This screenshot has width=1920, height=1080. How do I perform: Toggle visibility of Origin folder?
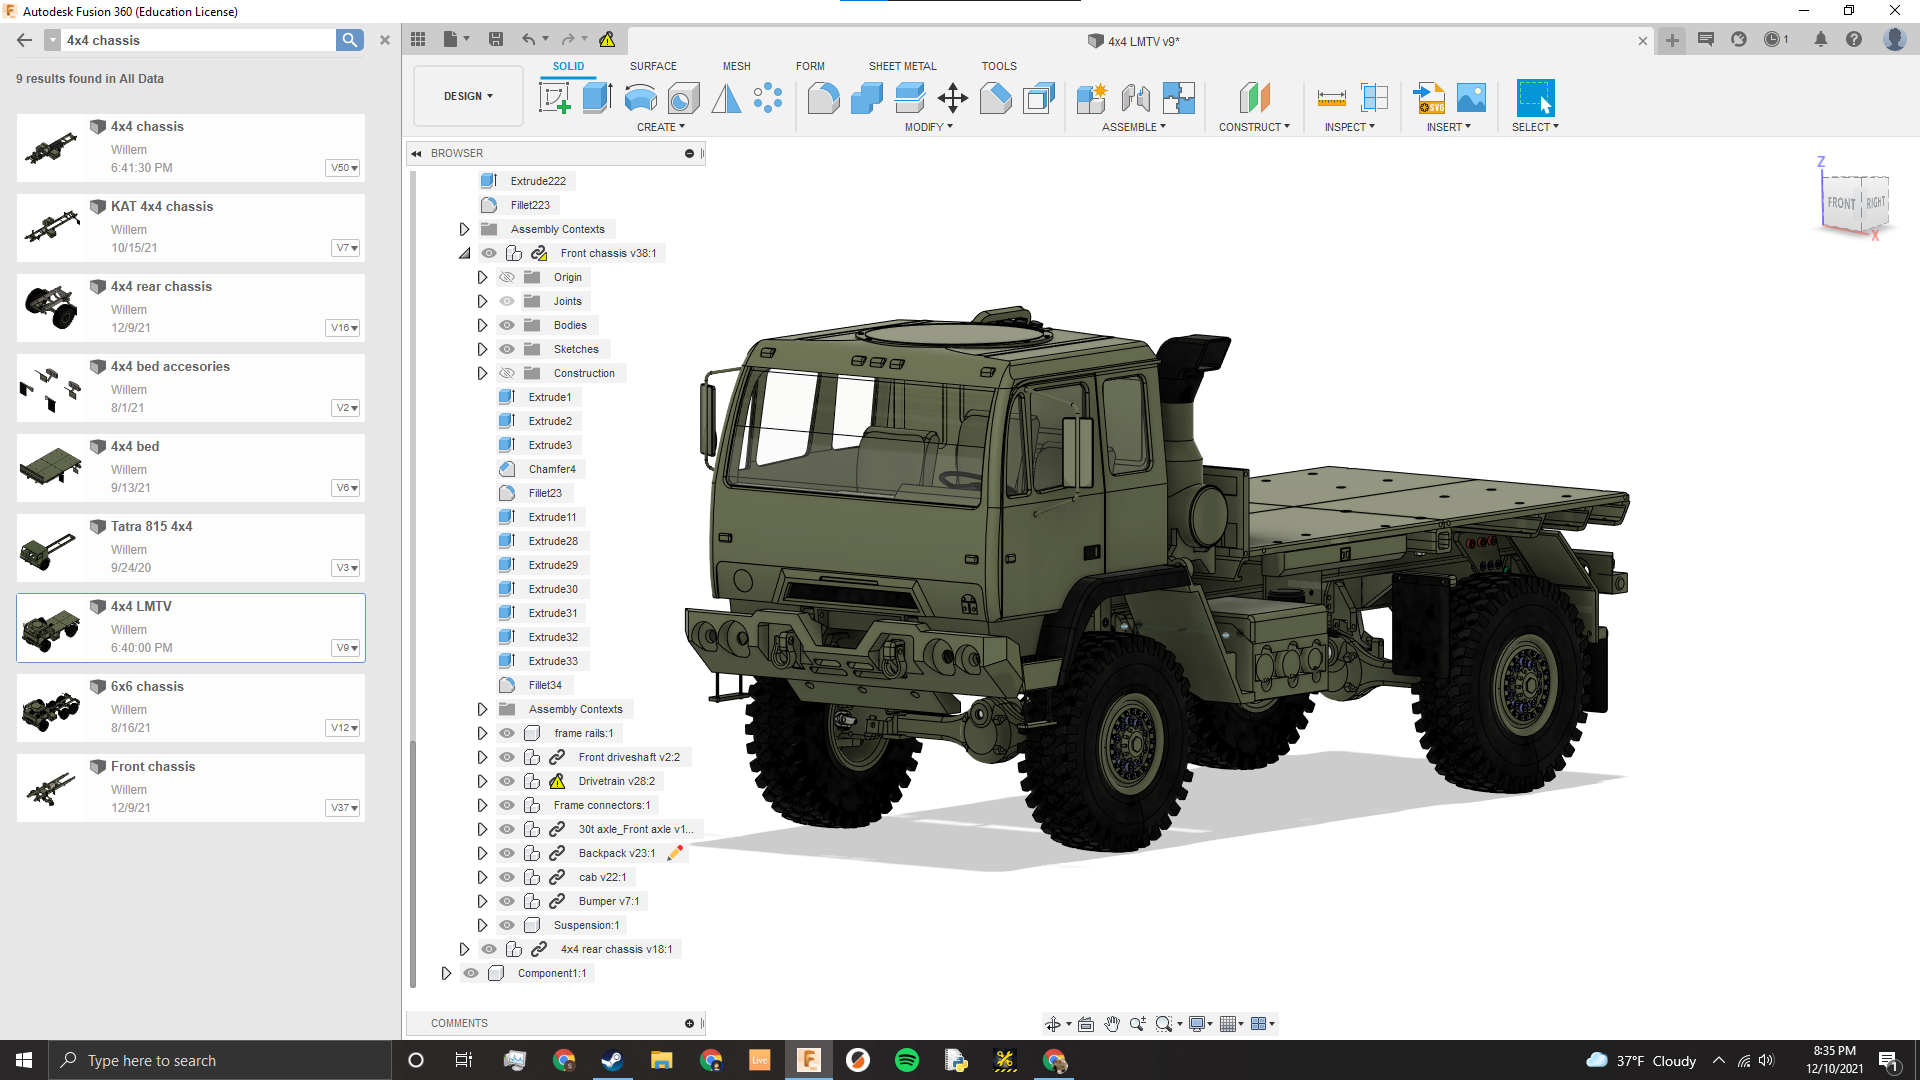click(x=507, y=277)
